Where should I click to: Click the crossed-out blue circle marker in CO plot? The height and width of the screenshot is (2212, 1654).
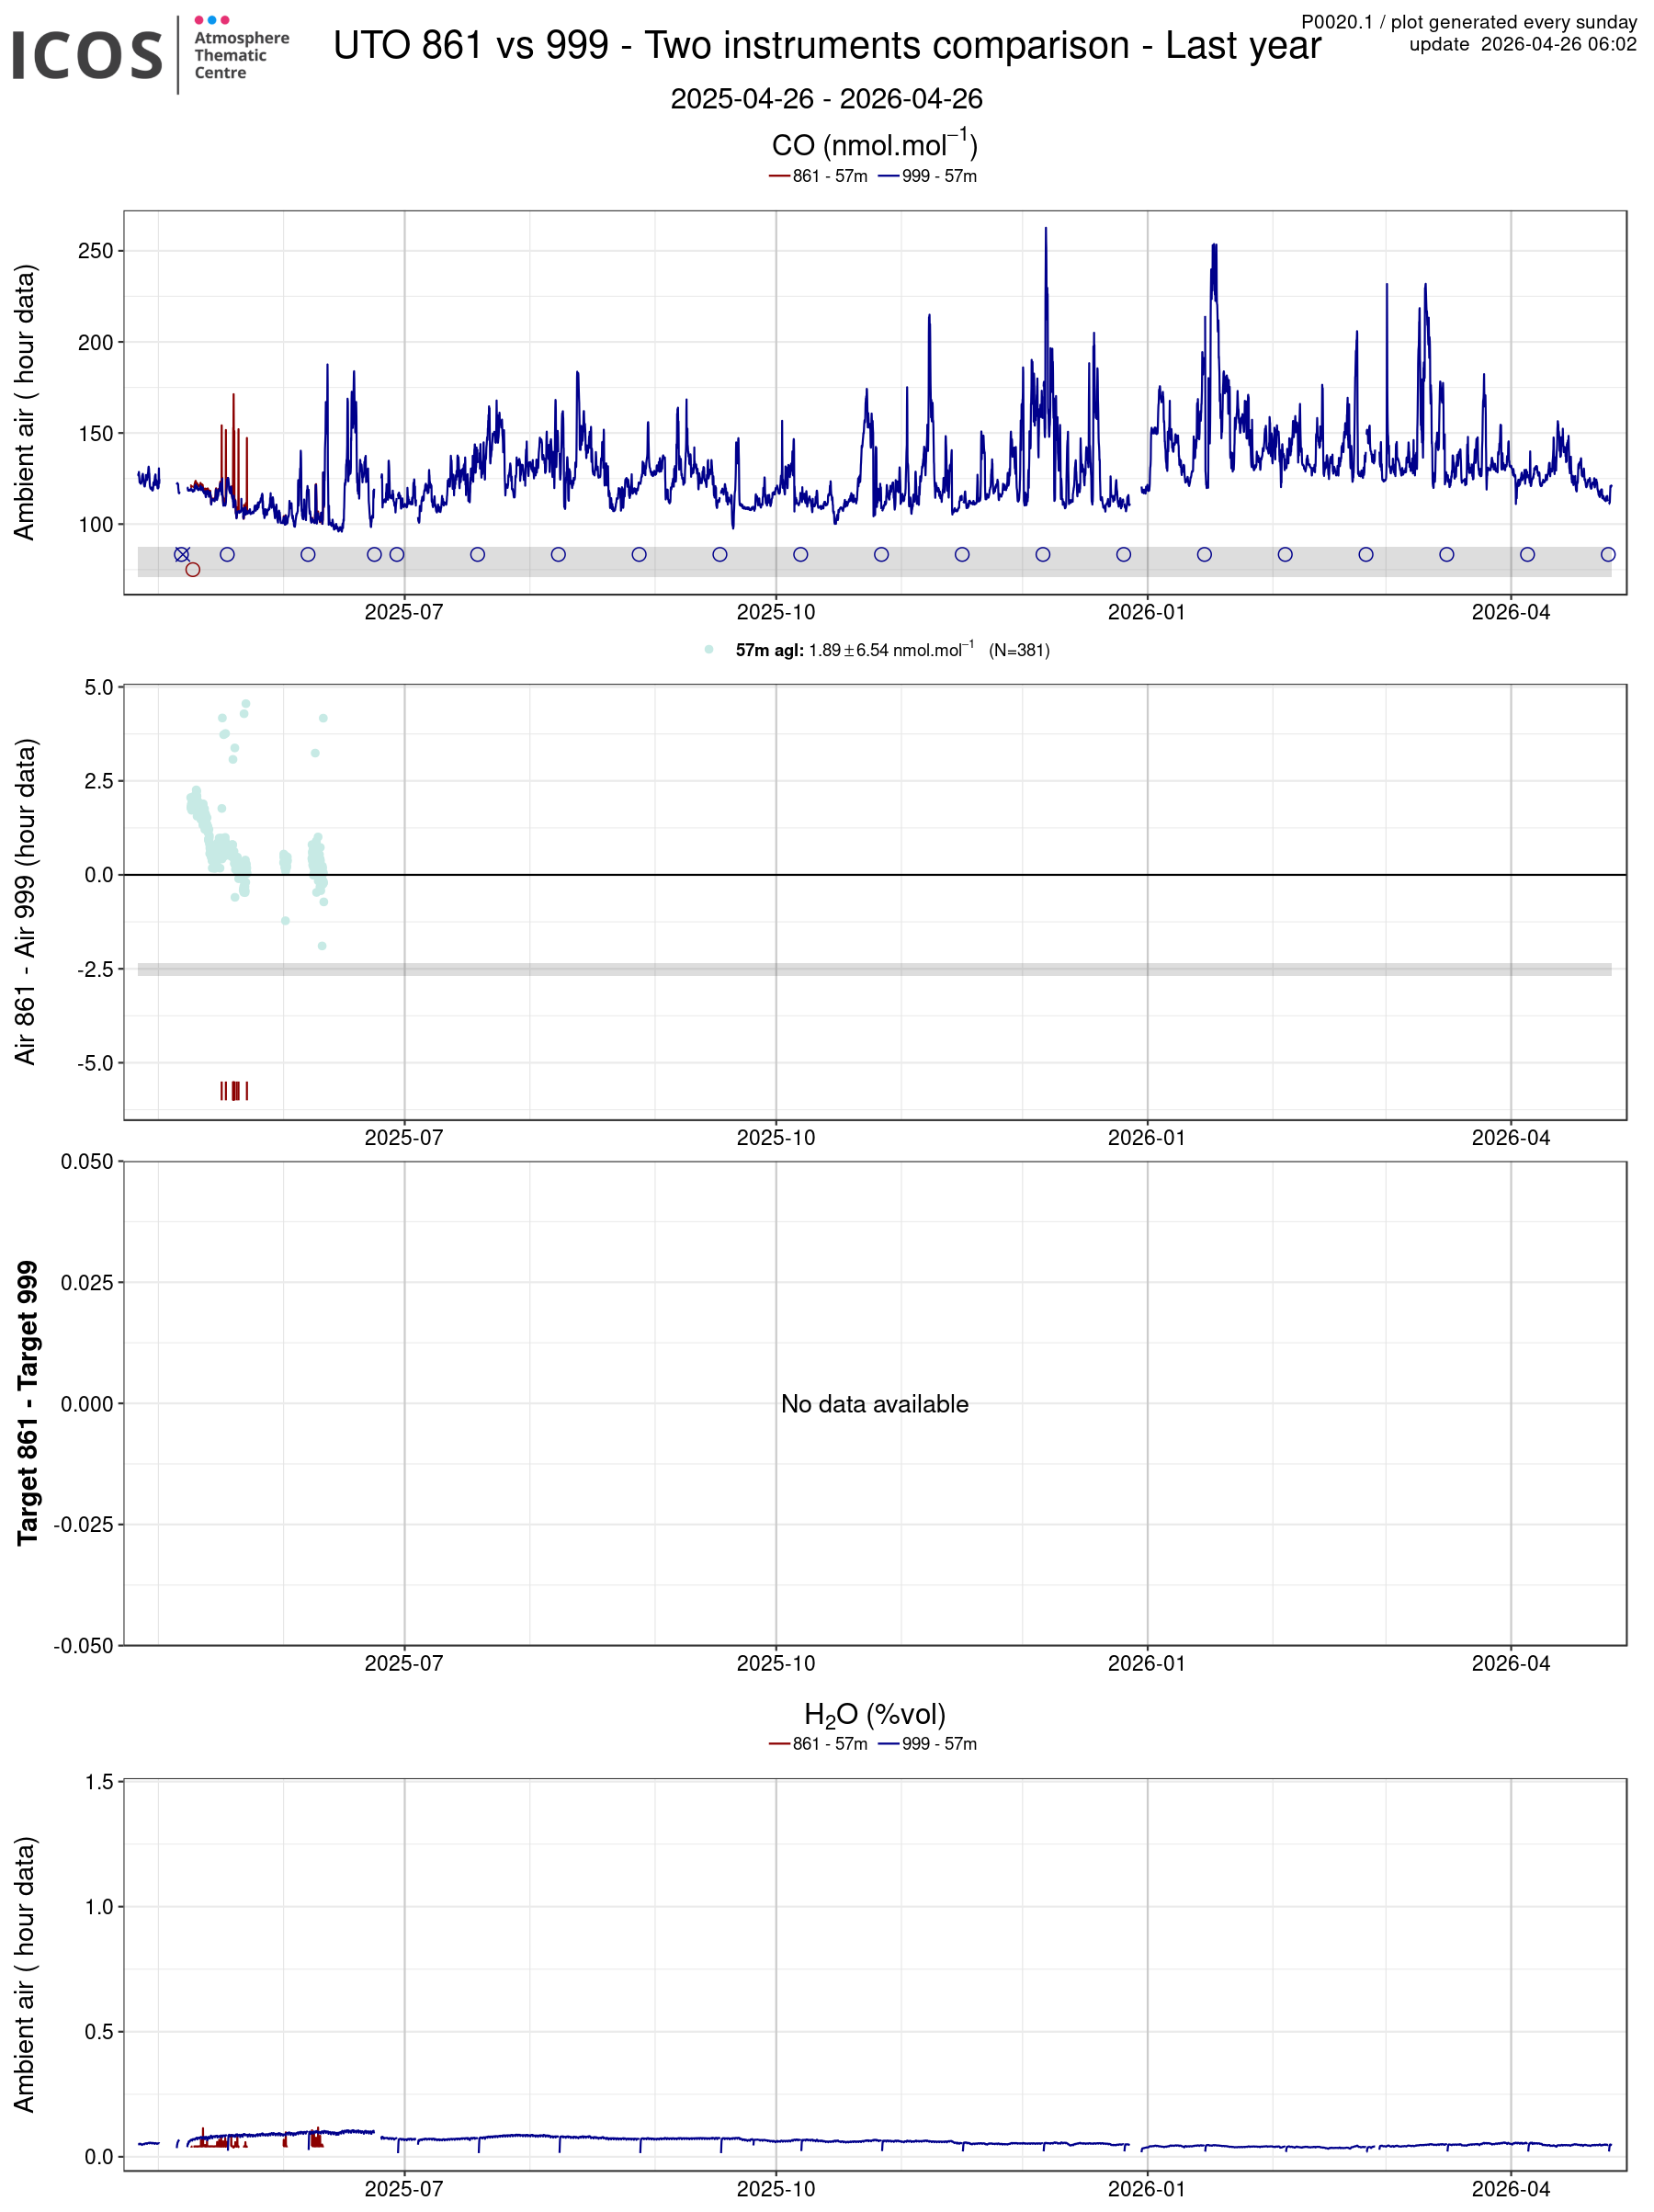coord(181,554)
